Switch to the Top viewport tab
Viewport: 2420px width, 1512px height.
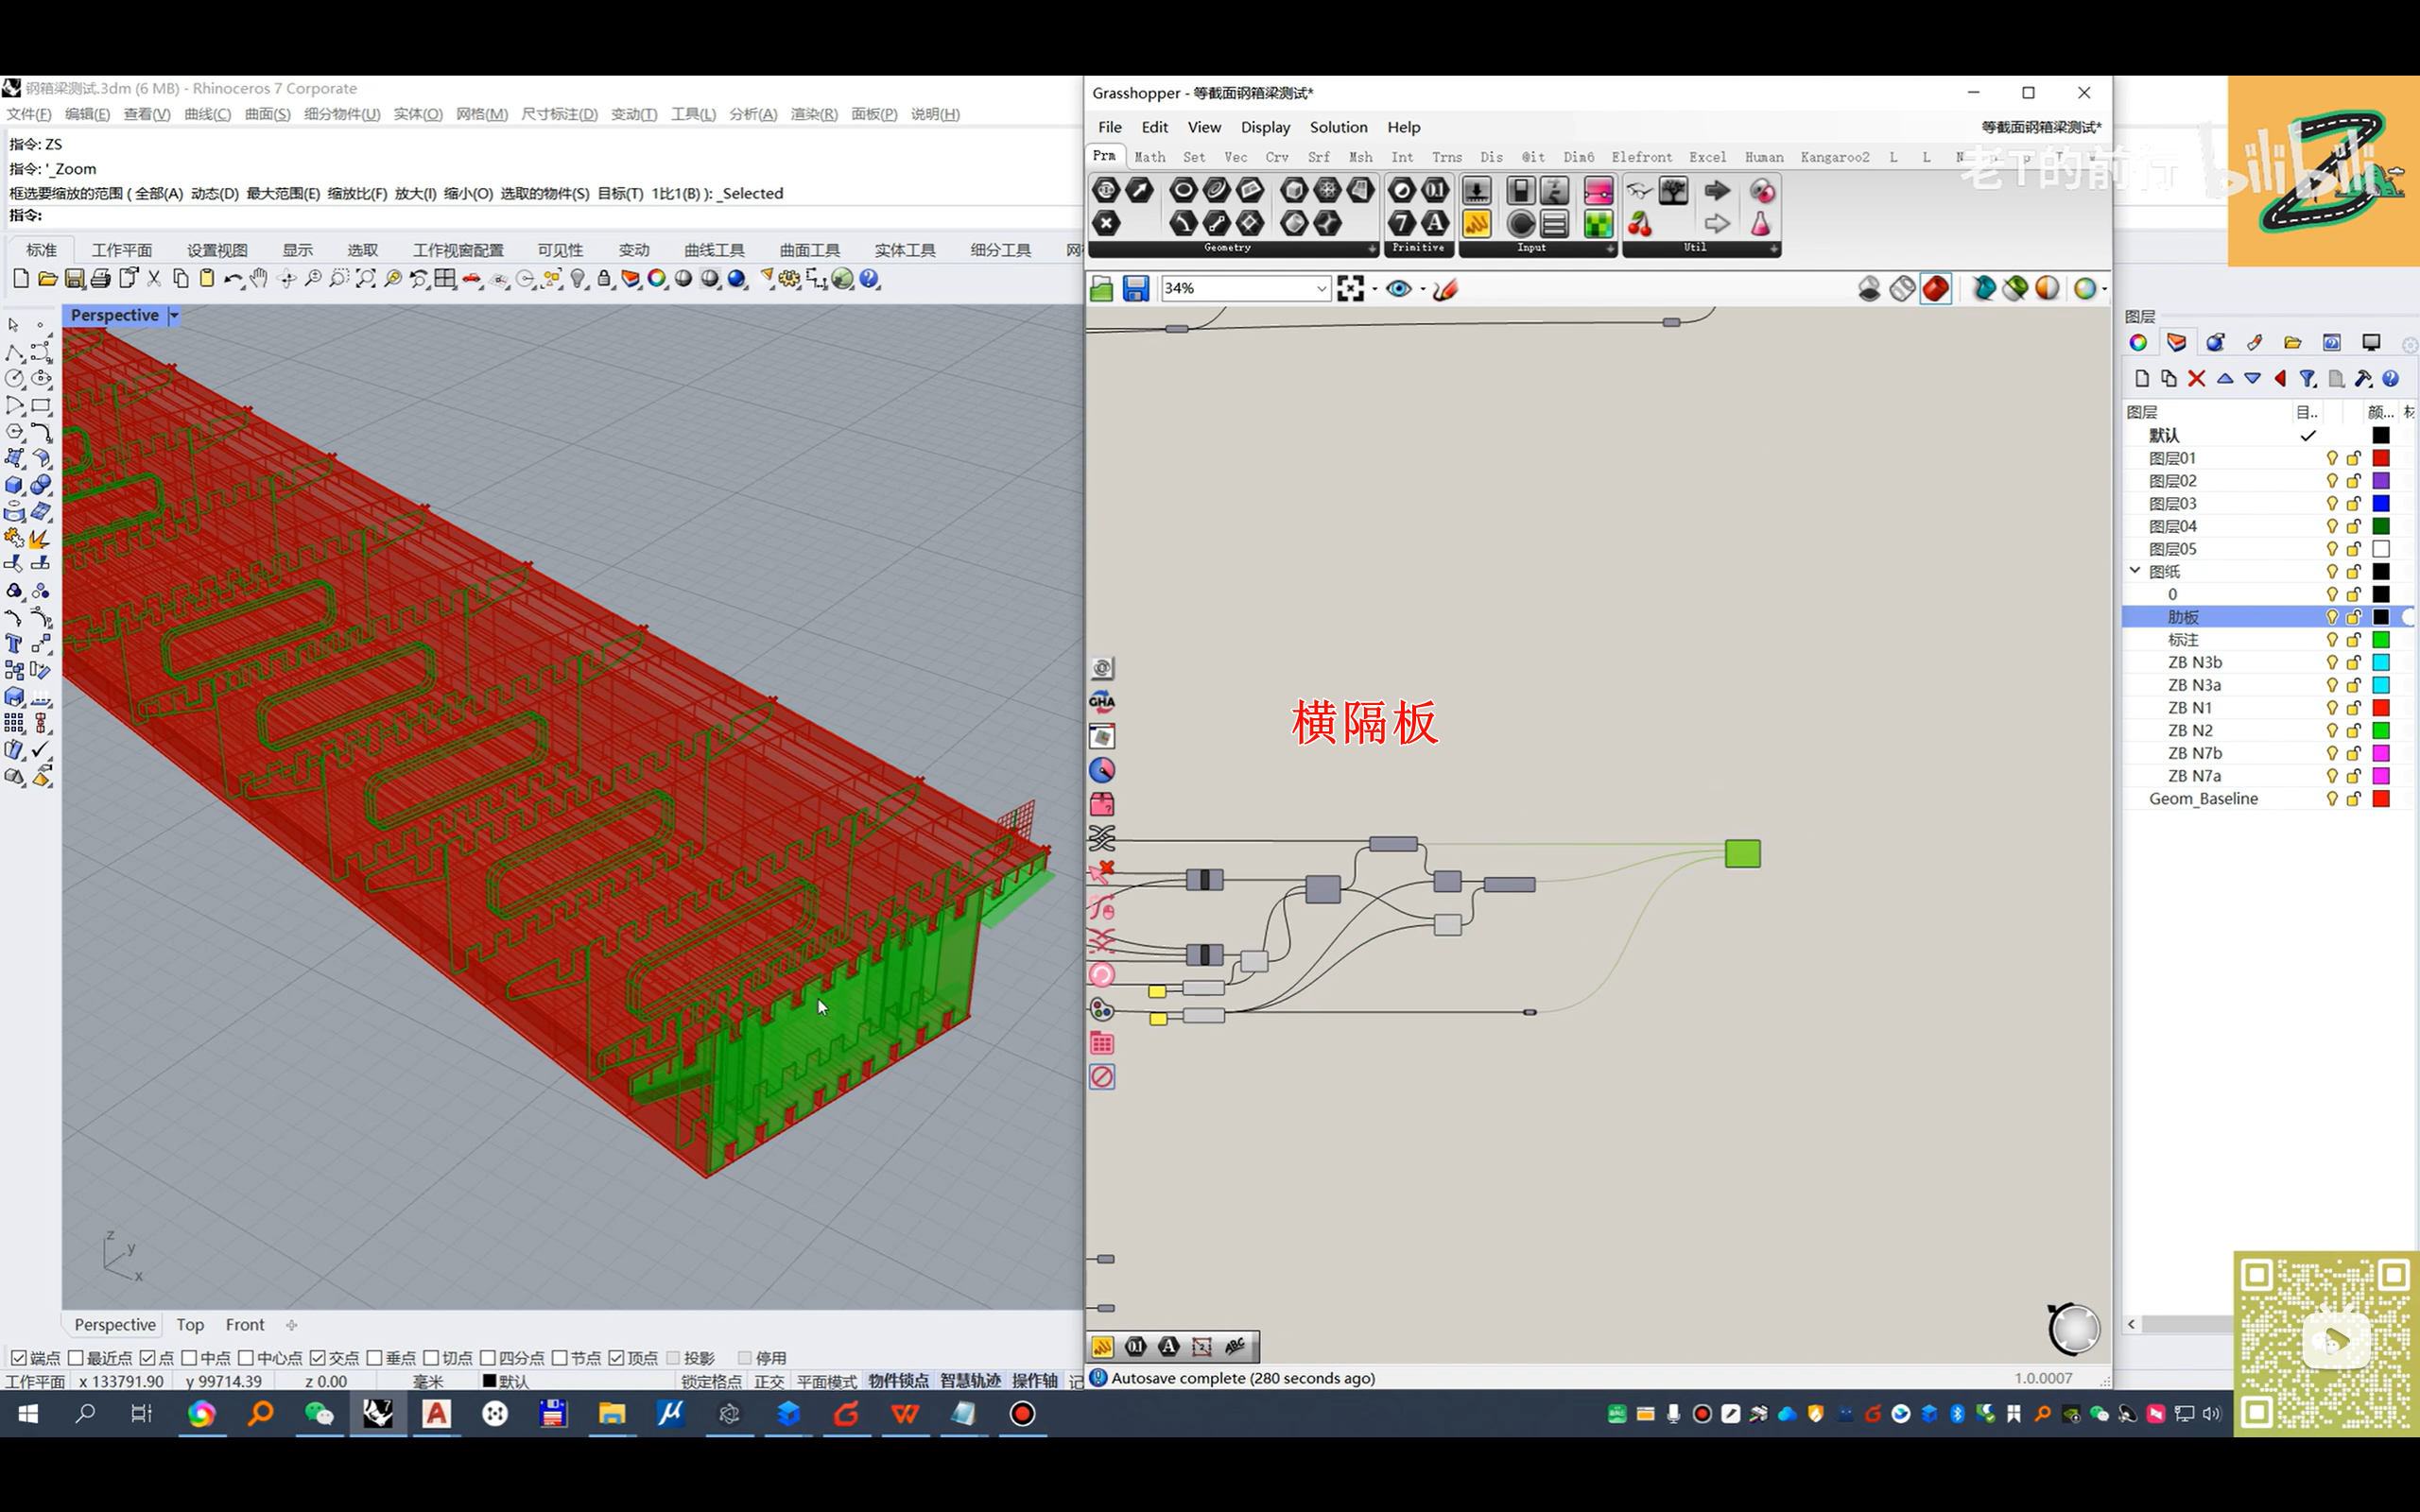(190, 1324)
